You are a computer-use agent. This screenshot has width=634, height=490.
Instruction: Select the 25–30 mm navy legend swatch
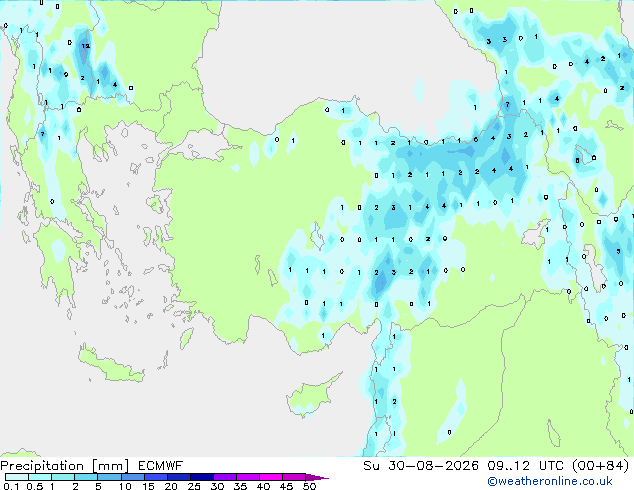pos(201,477)
